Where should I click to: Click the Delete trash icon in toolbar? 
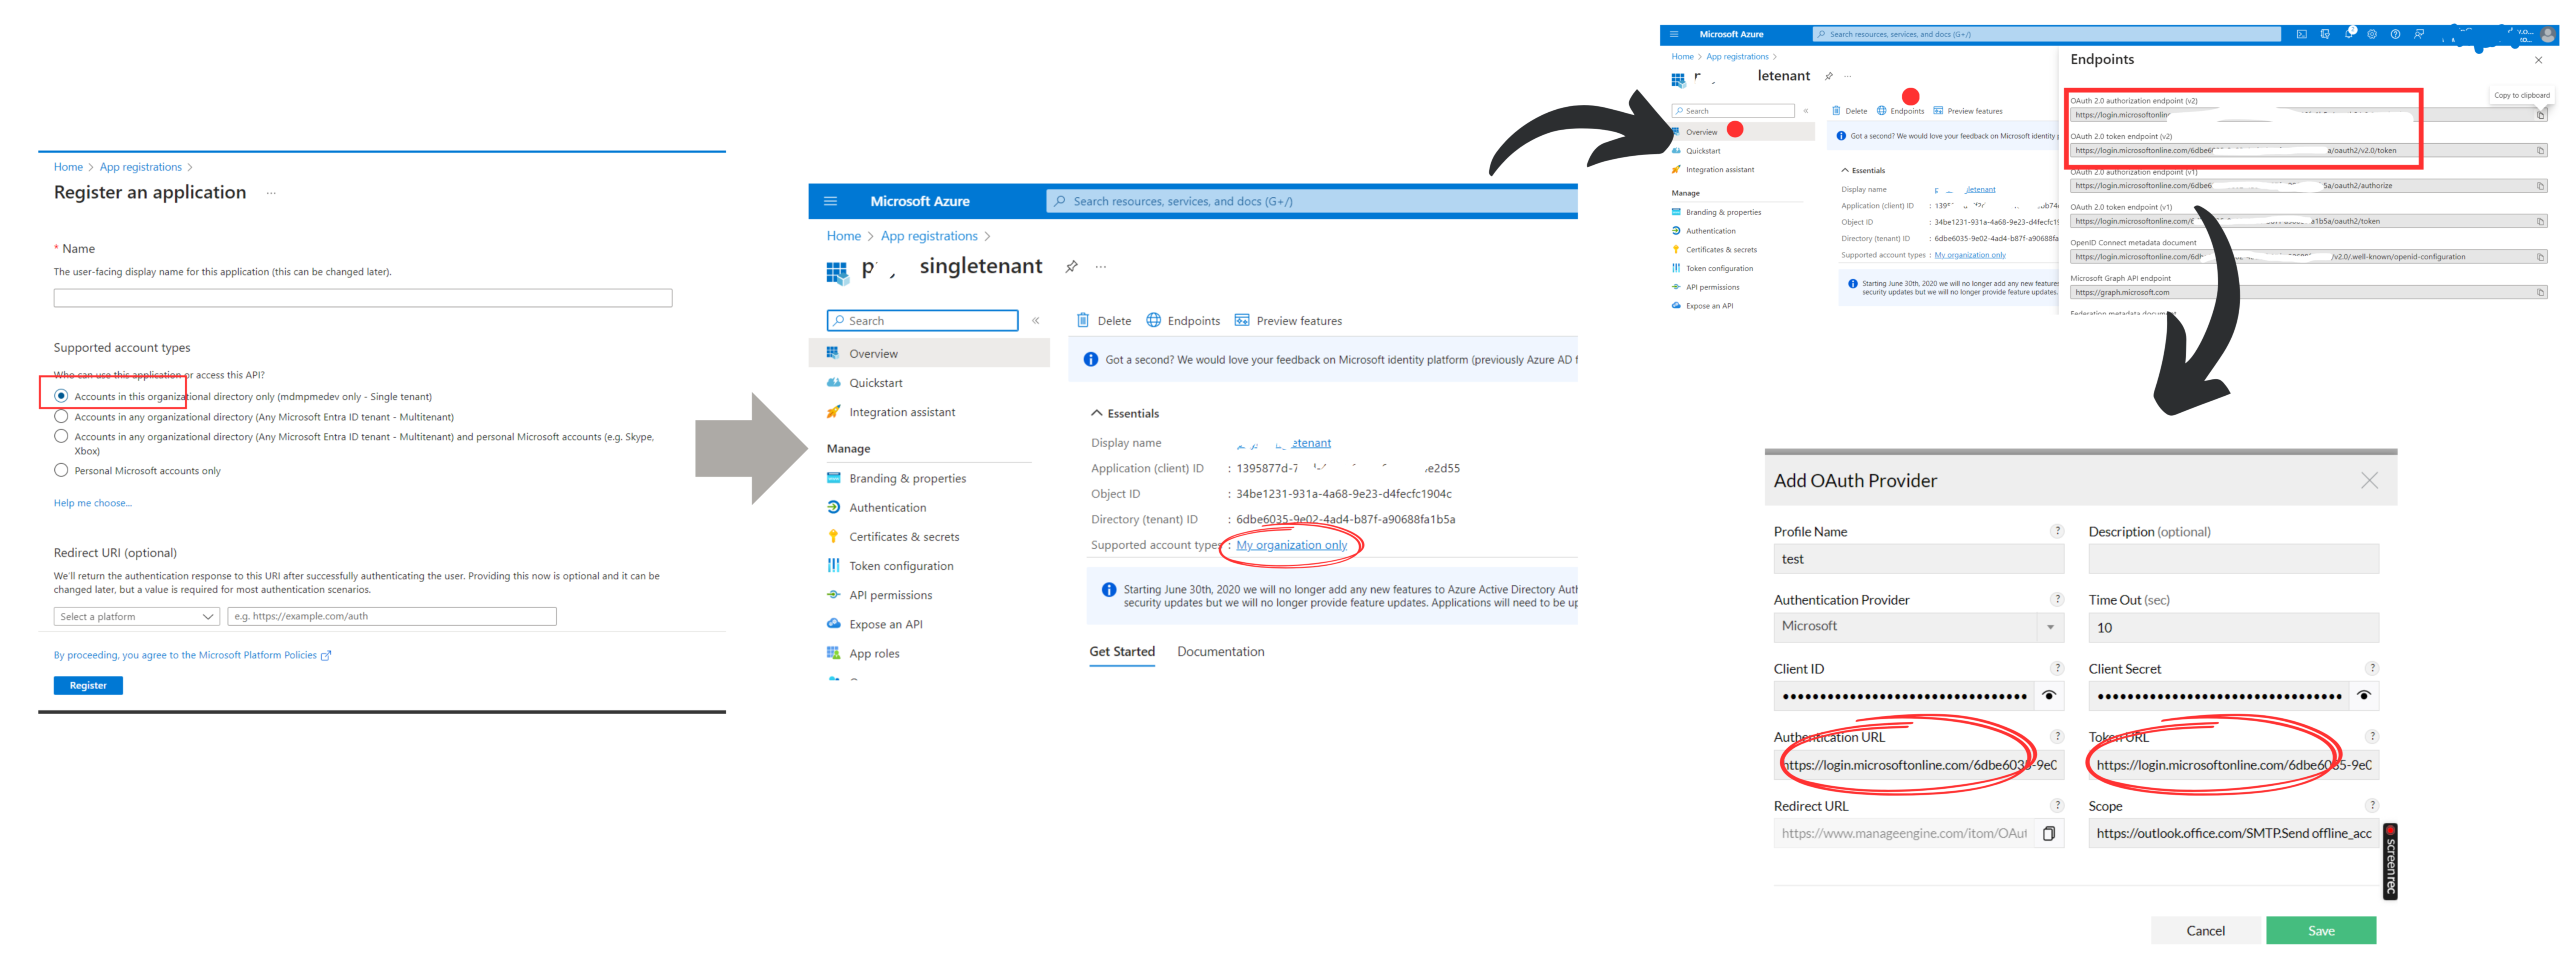1082,320
